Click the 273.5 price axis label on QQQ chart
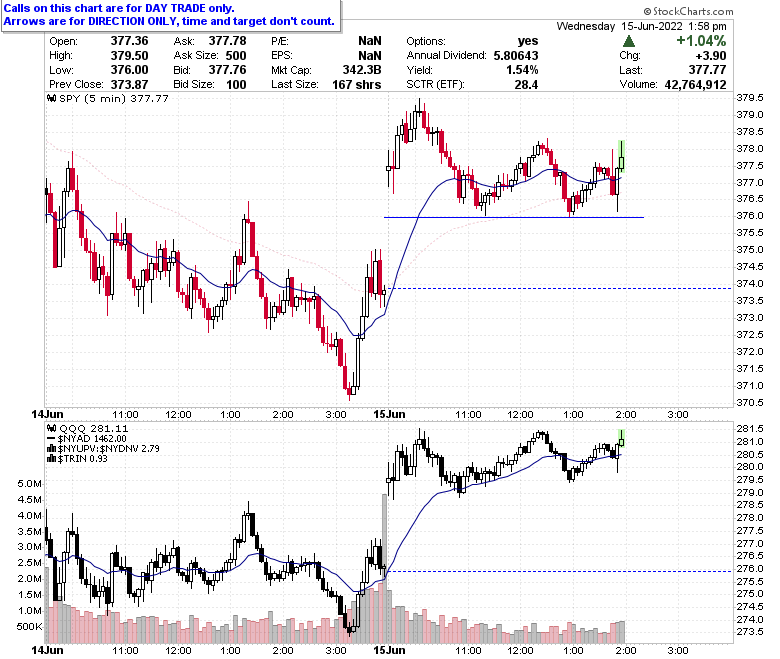The width and height of the screenshot is (780, 659). 750,632
